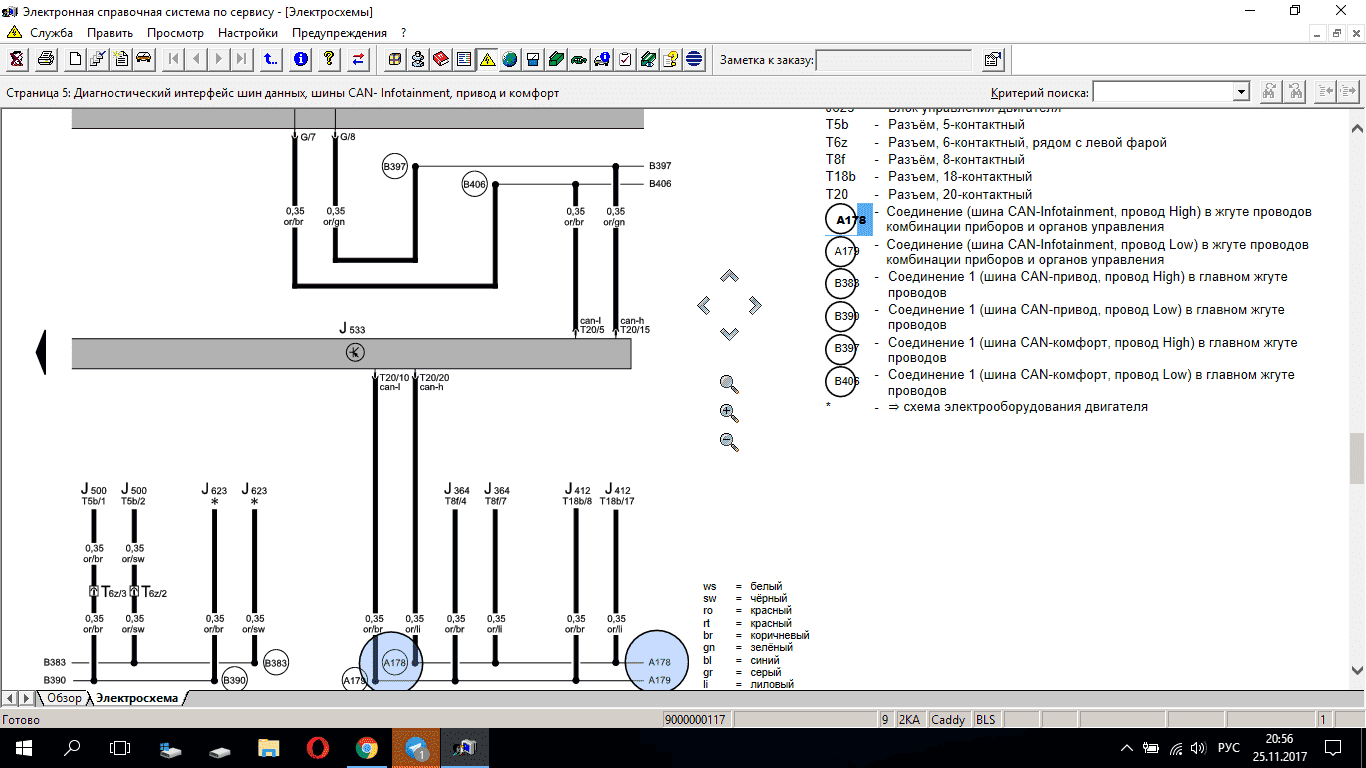Image resolution: width=1366 pixels, height=768 pixels.
Task: Open the Предупреждения menu
Action: pyautogui.click(x=338, y=33)
